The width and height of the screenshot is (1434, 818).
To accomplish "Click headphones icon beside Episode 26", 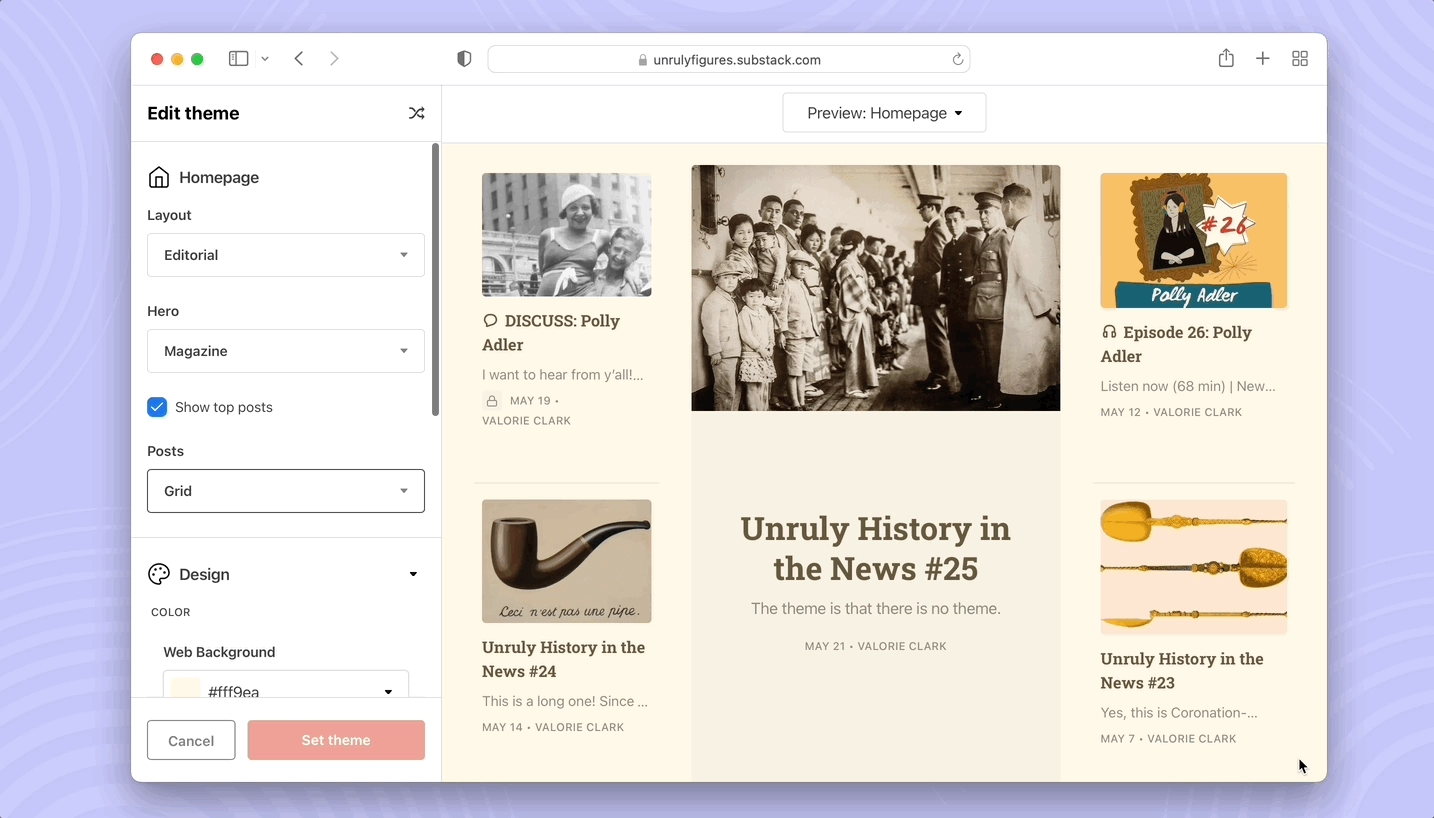I will [1109, 332].
